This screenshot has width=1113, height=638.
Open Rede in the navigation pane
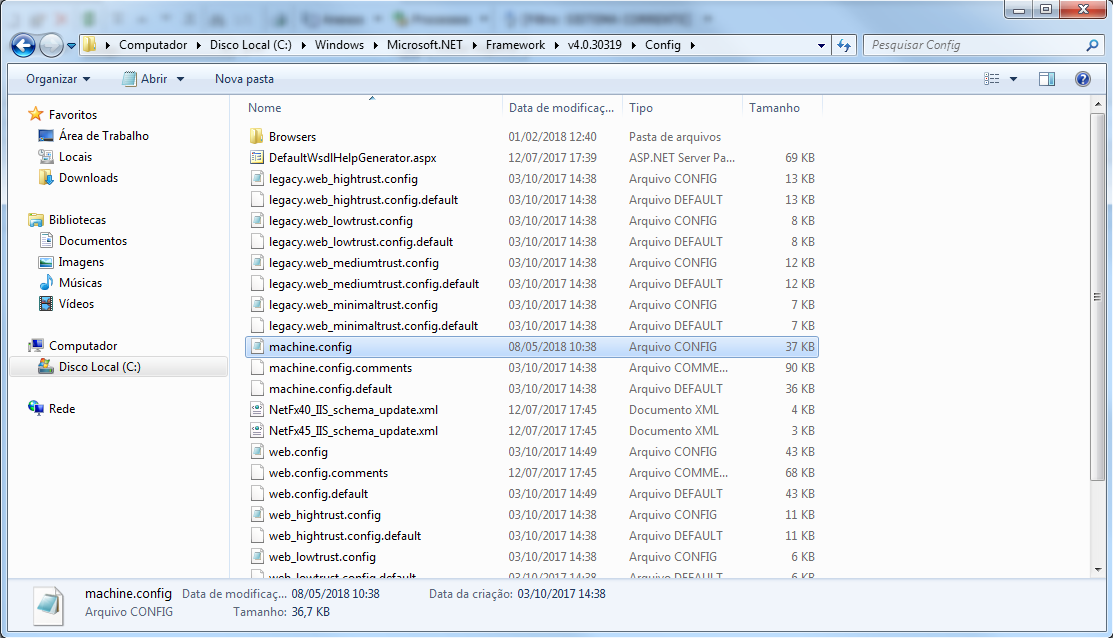[x=61, y=409]
